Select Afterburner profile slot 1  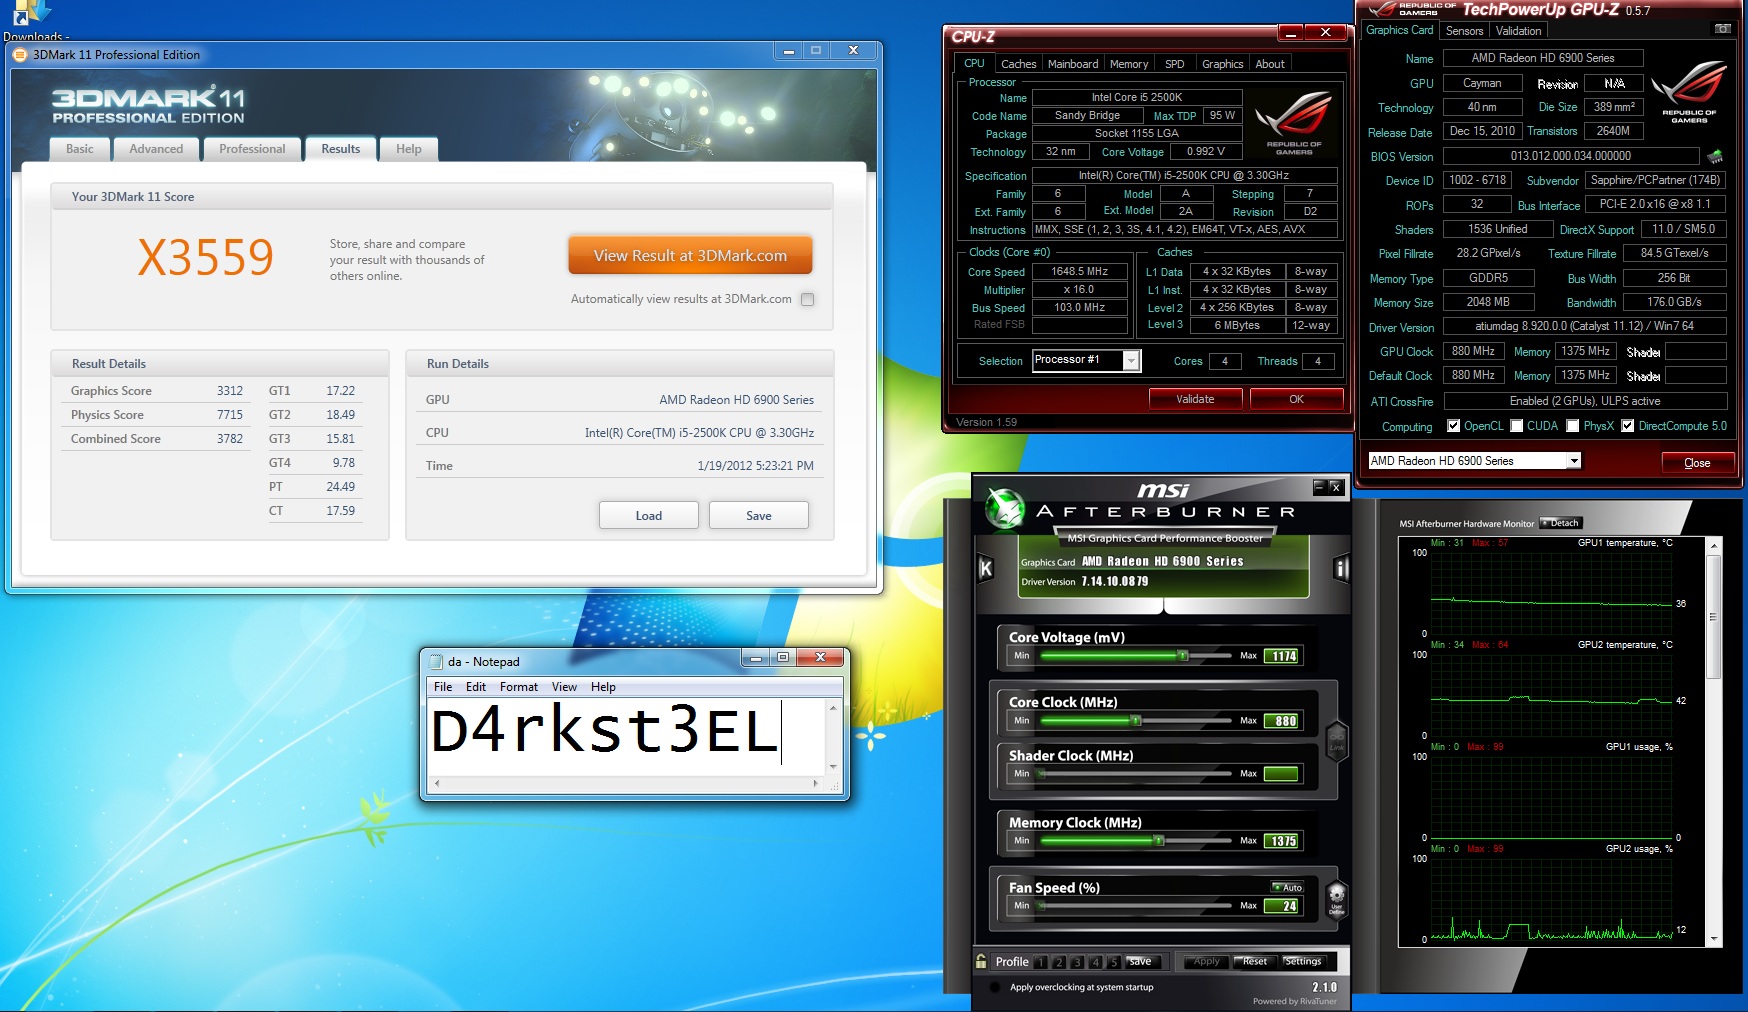tap(1041, 962)
